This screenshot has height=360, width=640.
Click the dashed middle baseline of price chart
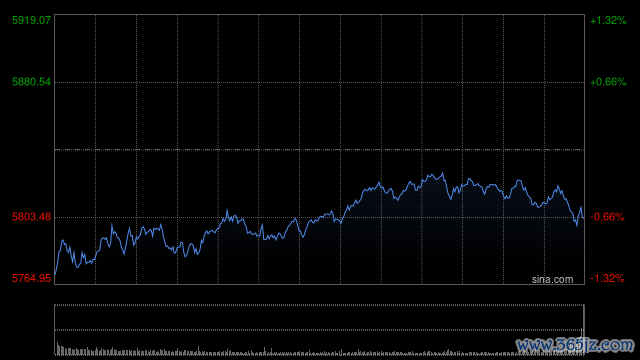(x=320, y=150)
